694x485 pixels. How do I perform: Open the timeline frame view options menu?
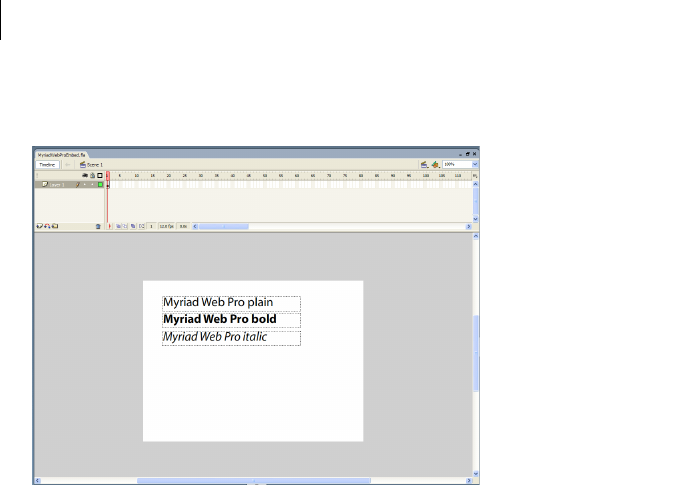coord(476,176)
